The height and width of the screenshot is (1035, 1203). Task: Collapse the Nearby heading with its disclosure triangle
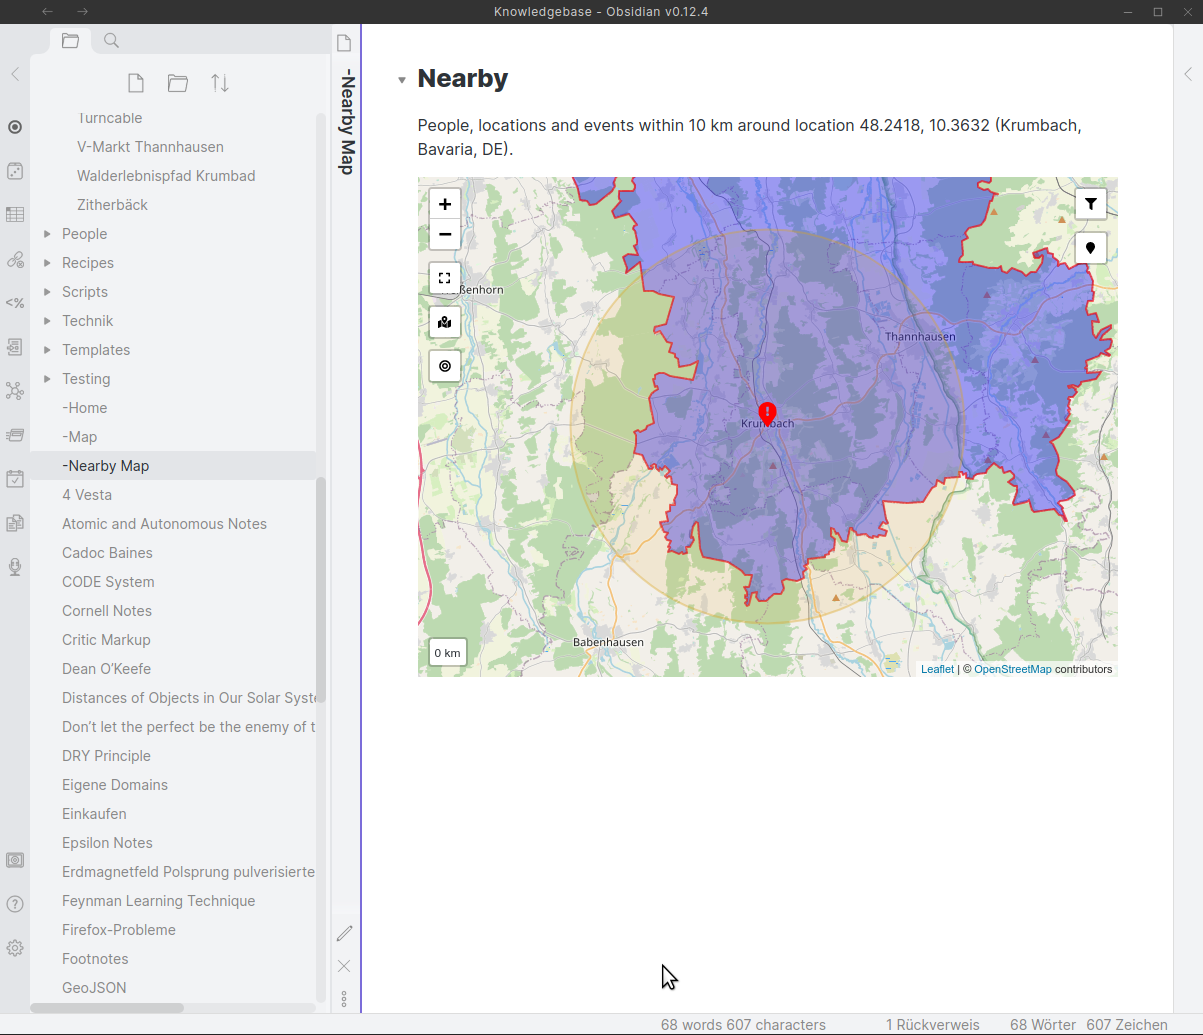click(401, 79)
